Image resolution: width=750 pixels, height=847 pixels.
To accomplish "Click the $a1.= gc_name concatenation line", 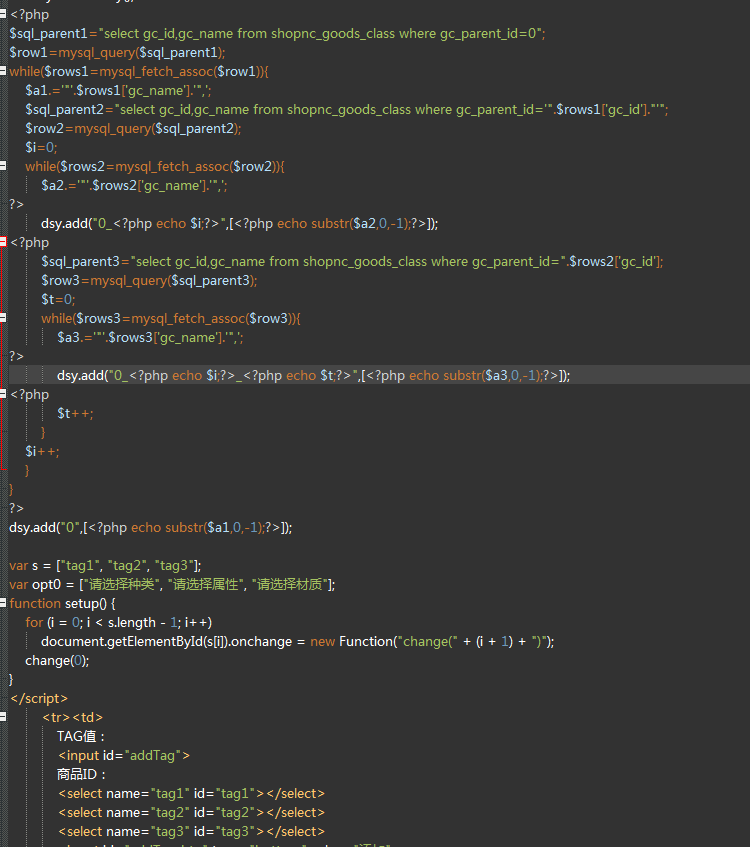I will click(x=118, y=90).
